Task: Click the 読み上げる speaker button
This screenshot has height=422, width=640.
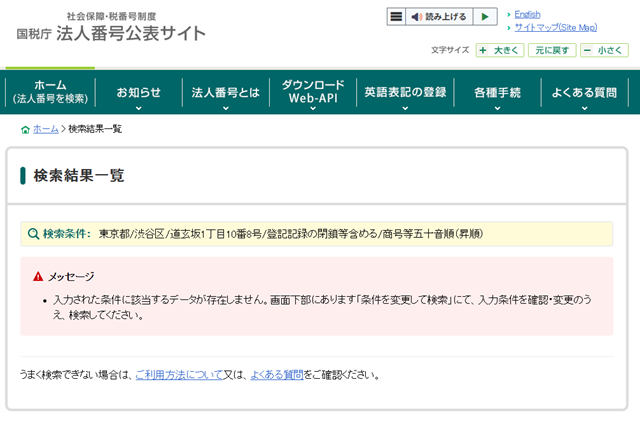Action: coord(439,17)
